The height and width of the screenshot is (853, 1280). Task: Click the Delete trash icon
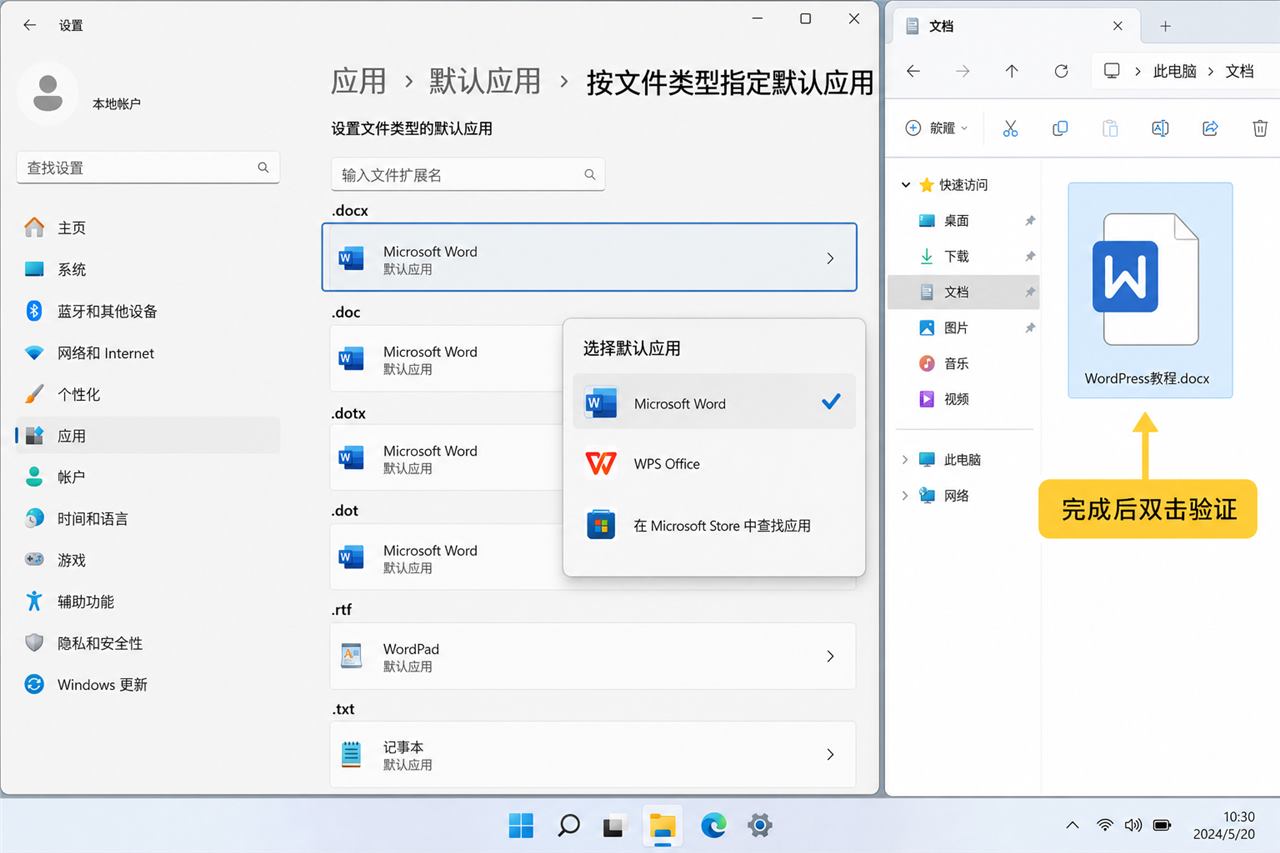[1260, 128]
